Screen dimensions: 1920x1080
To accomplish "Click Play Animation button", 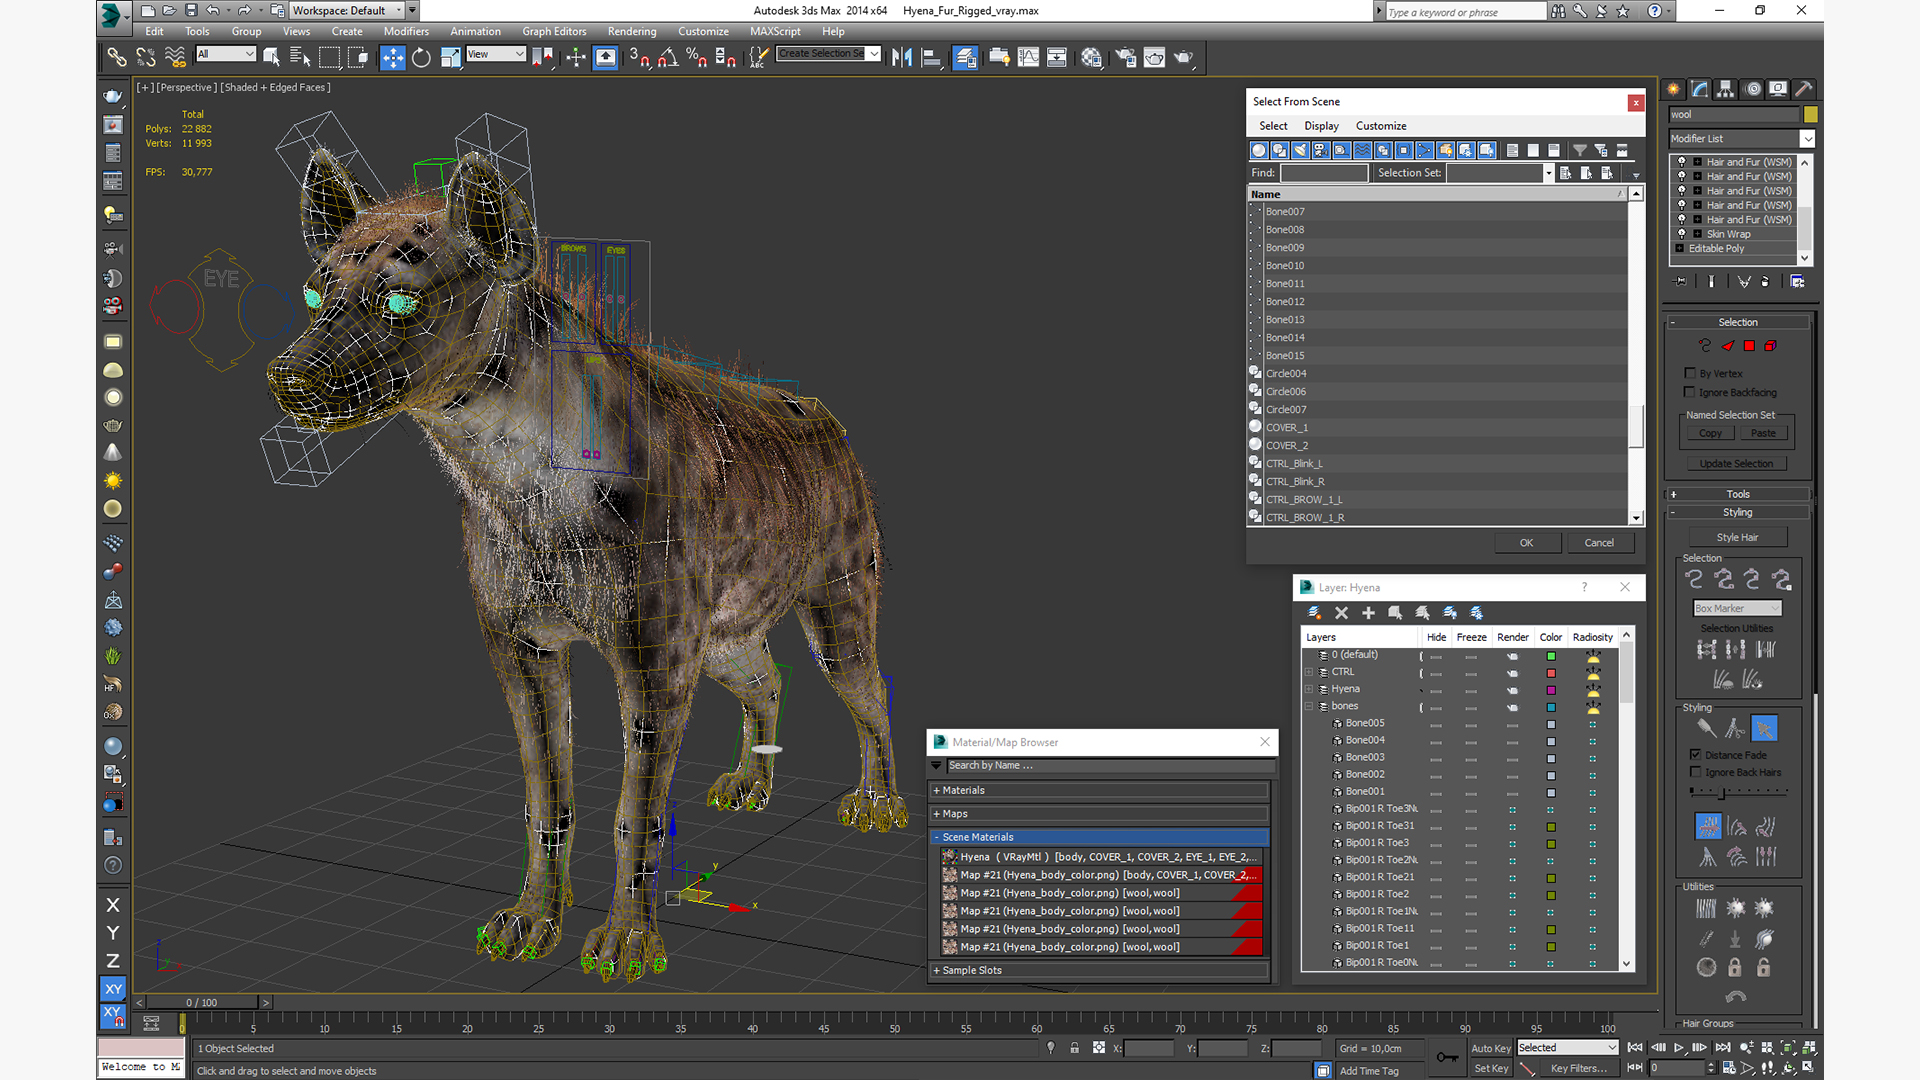I will click(x=1678, y=1047).
